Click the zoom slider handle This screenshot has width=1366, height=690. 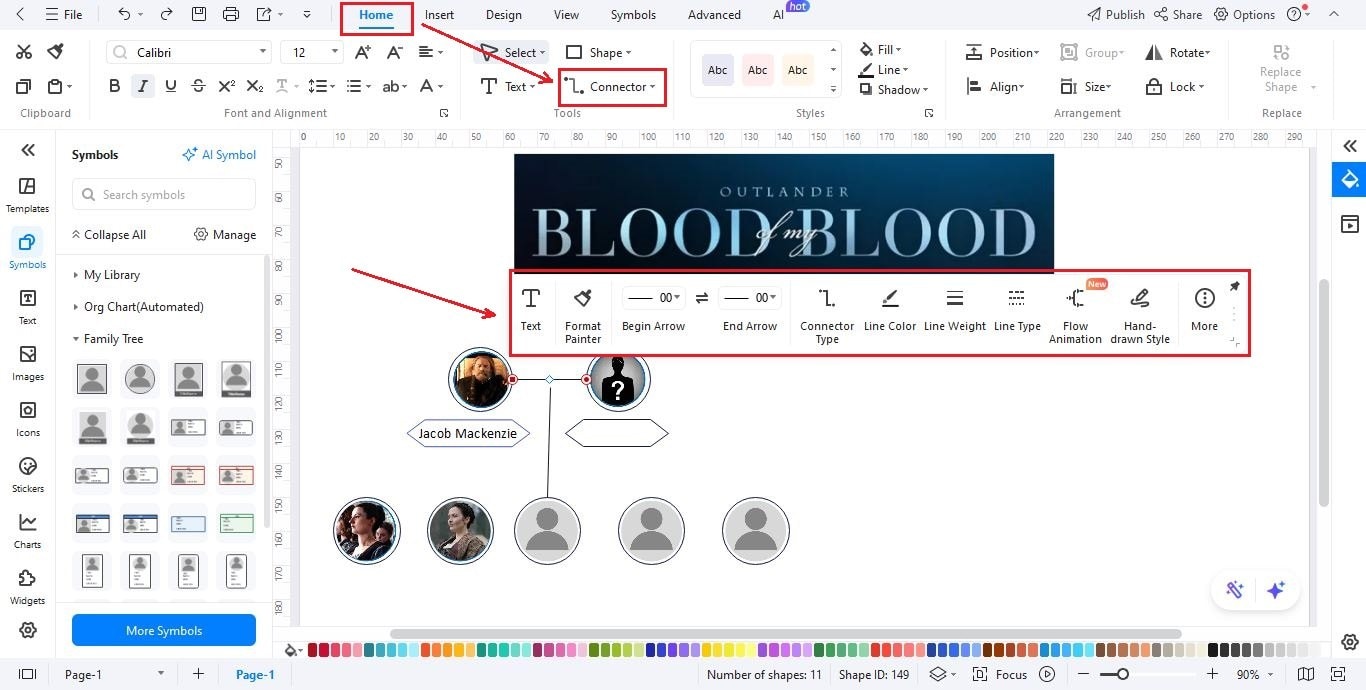tap(1123, 674)
